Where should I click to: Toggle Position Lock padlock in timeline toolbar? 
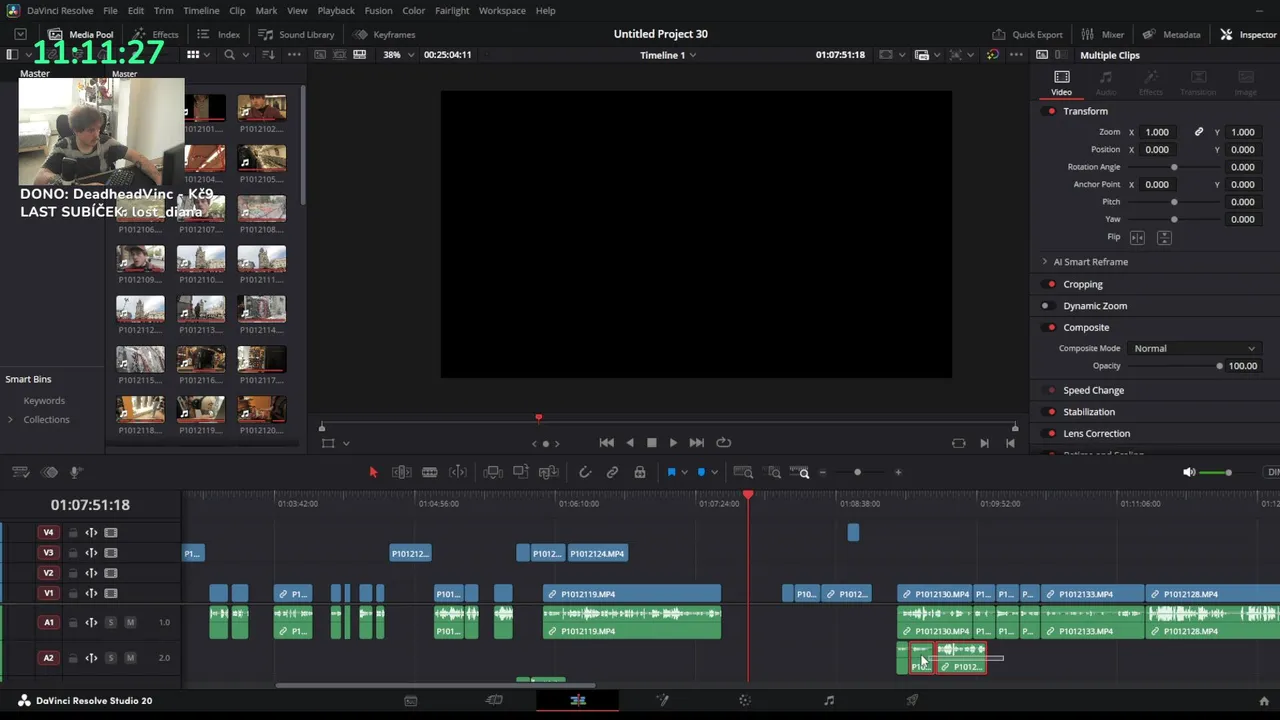(x=640, y=472)
